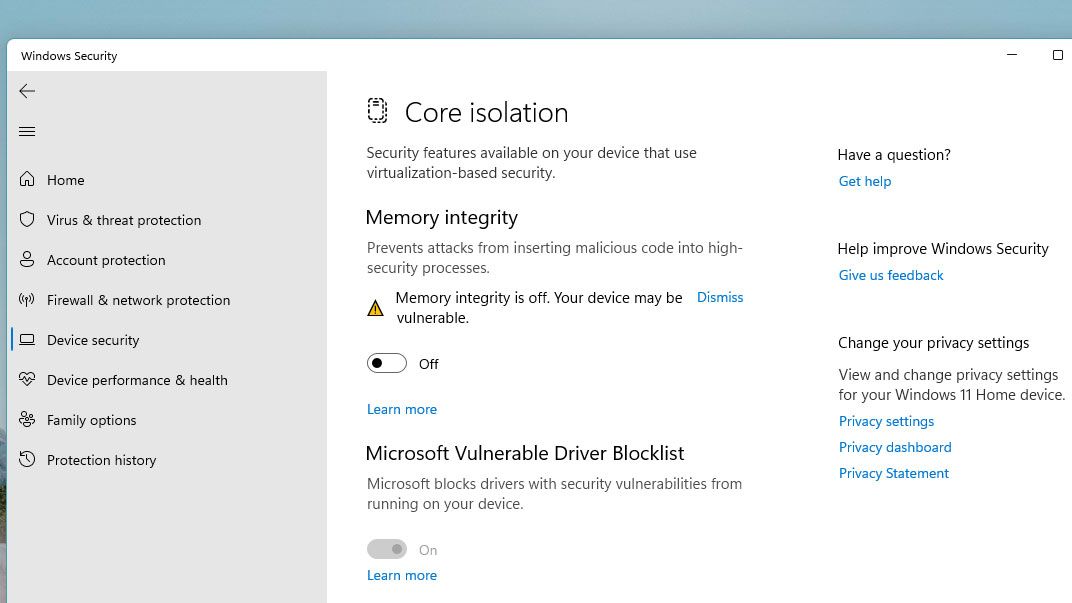The image size is (1072, 603).
Task: Expand the navigation with the hamburger menu
Action: coord(27,131)
